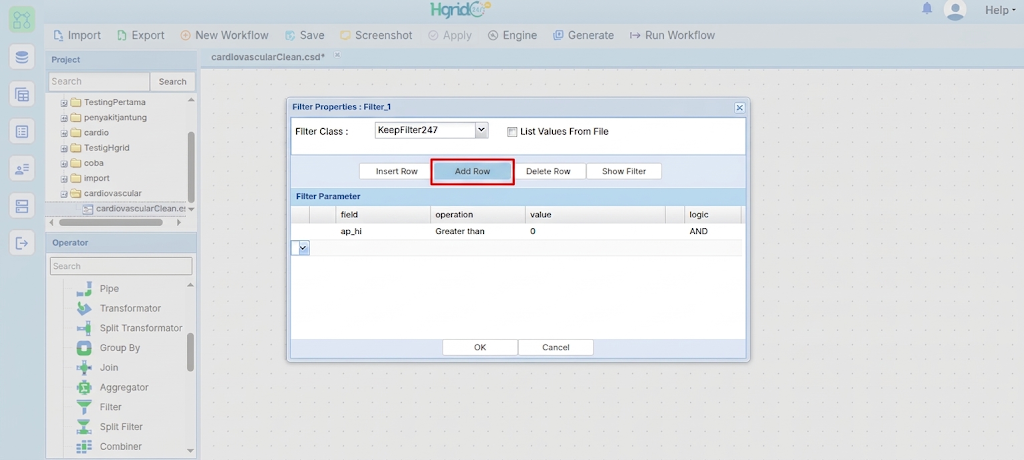Select the Filter operator icon
This screenshot has width=1024, height=460.
click(84, 407)
